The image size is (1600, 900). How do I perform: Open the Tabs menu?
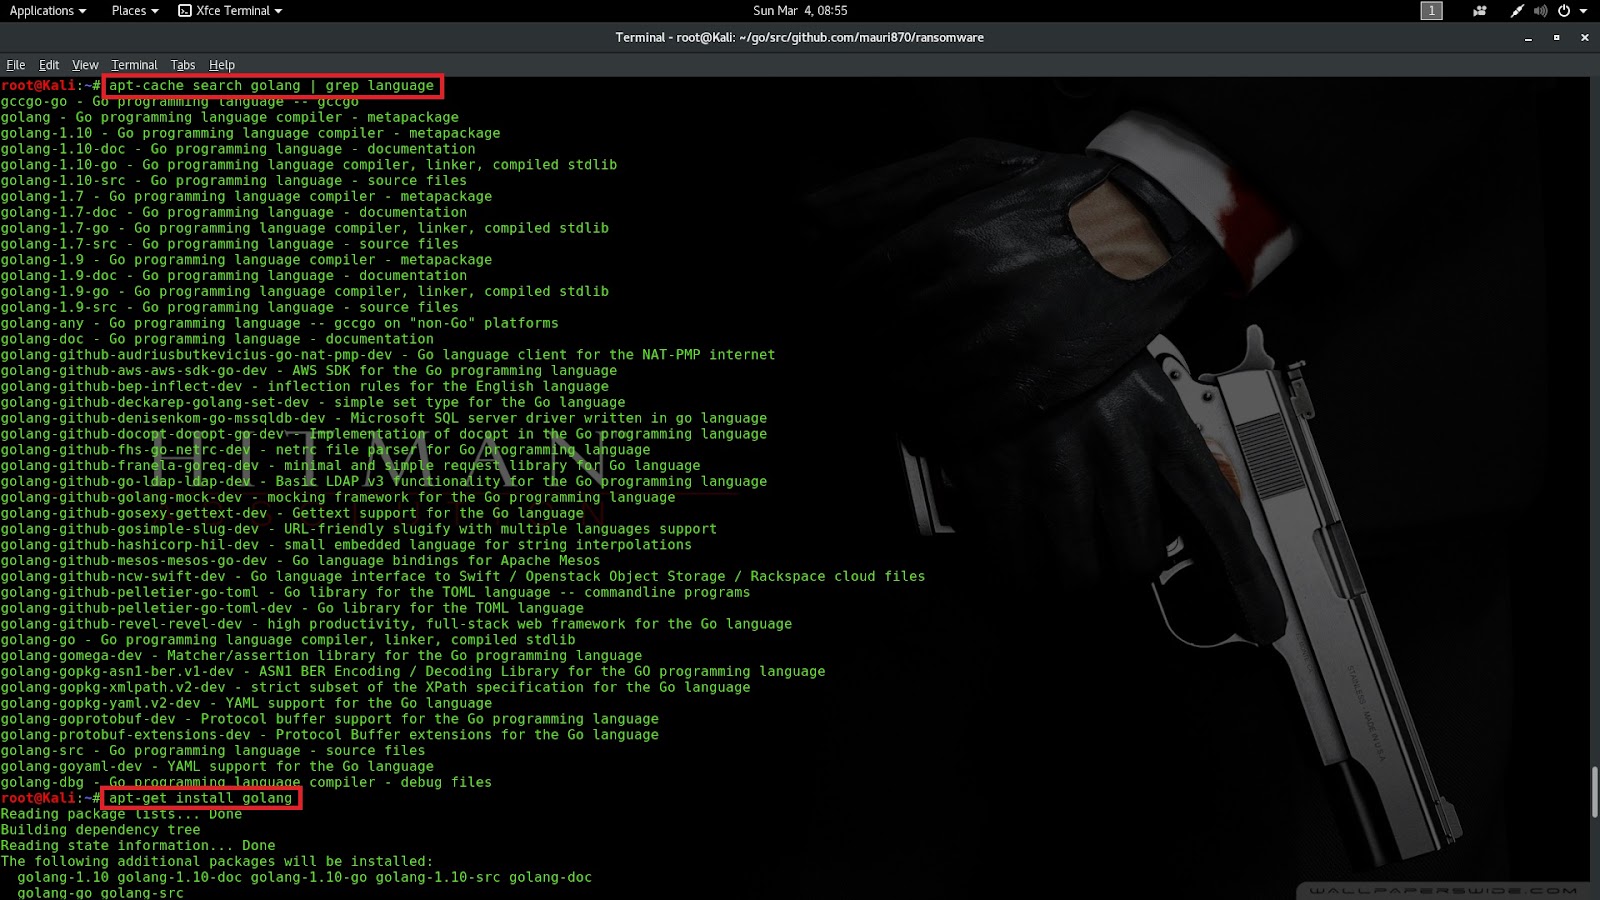(183, 65)
